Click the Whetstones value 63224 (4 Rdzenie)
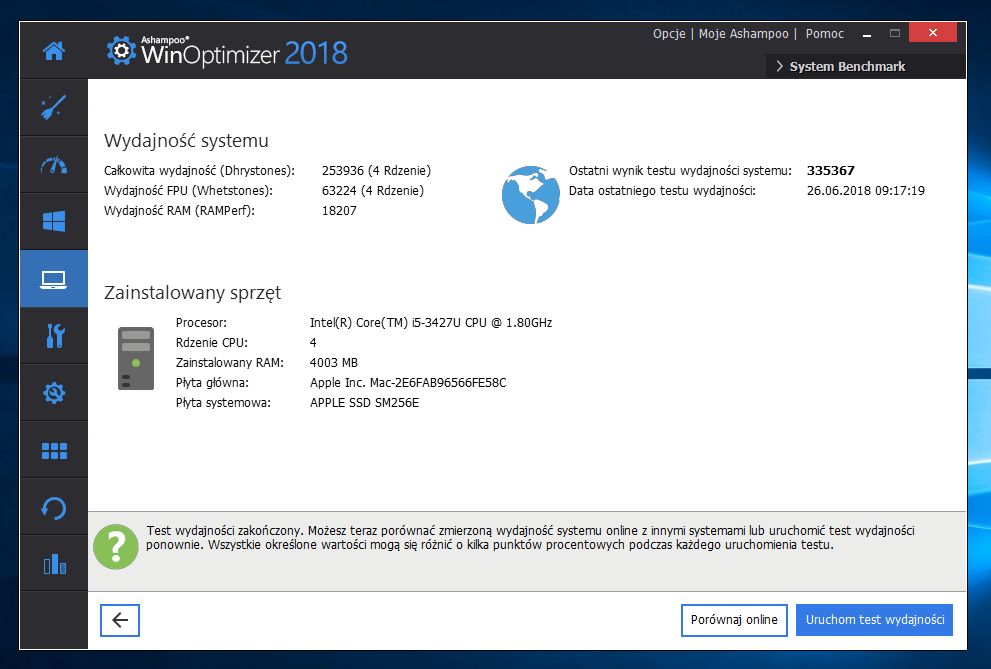This screenshot has height=669, width=991. pos(372,191)
